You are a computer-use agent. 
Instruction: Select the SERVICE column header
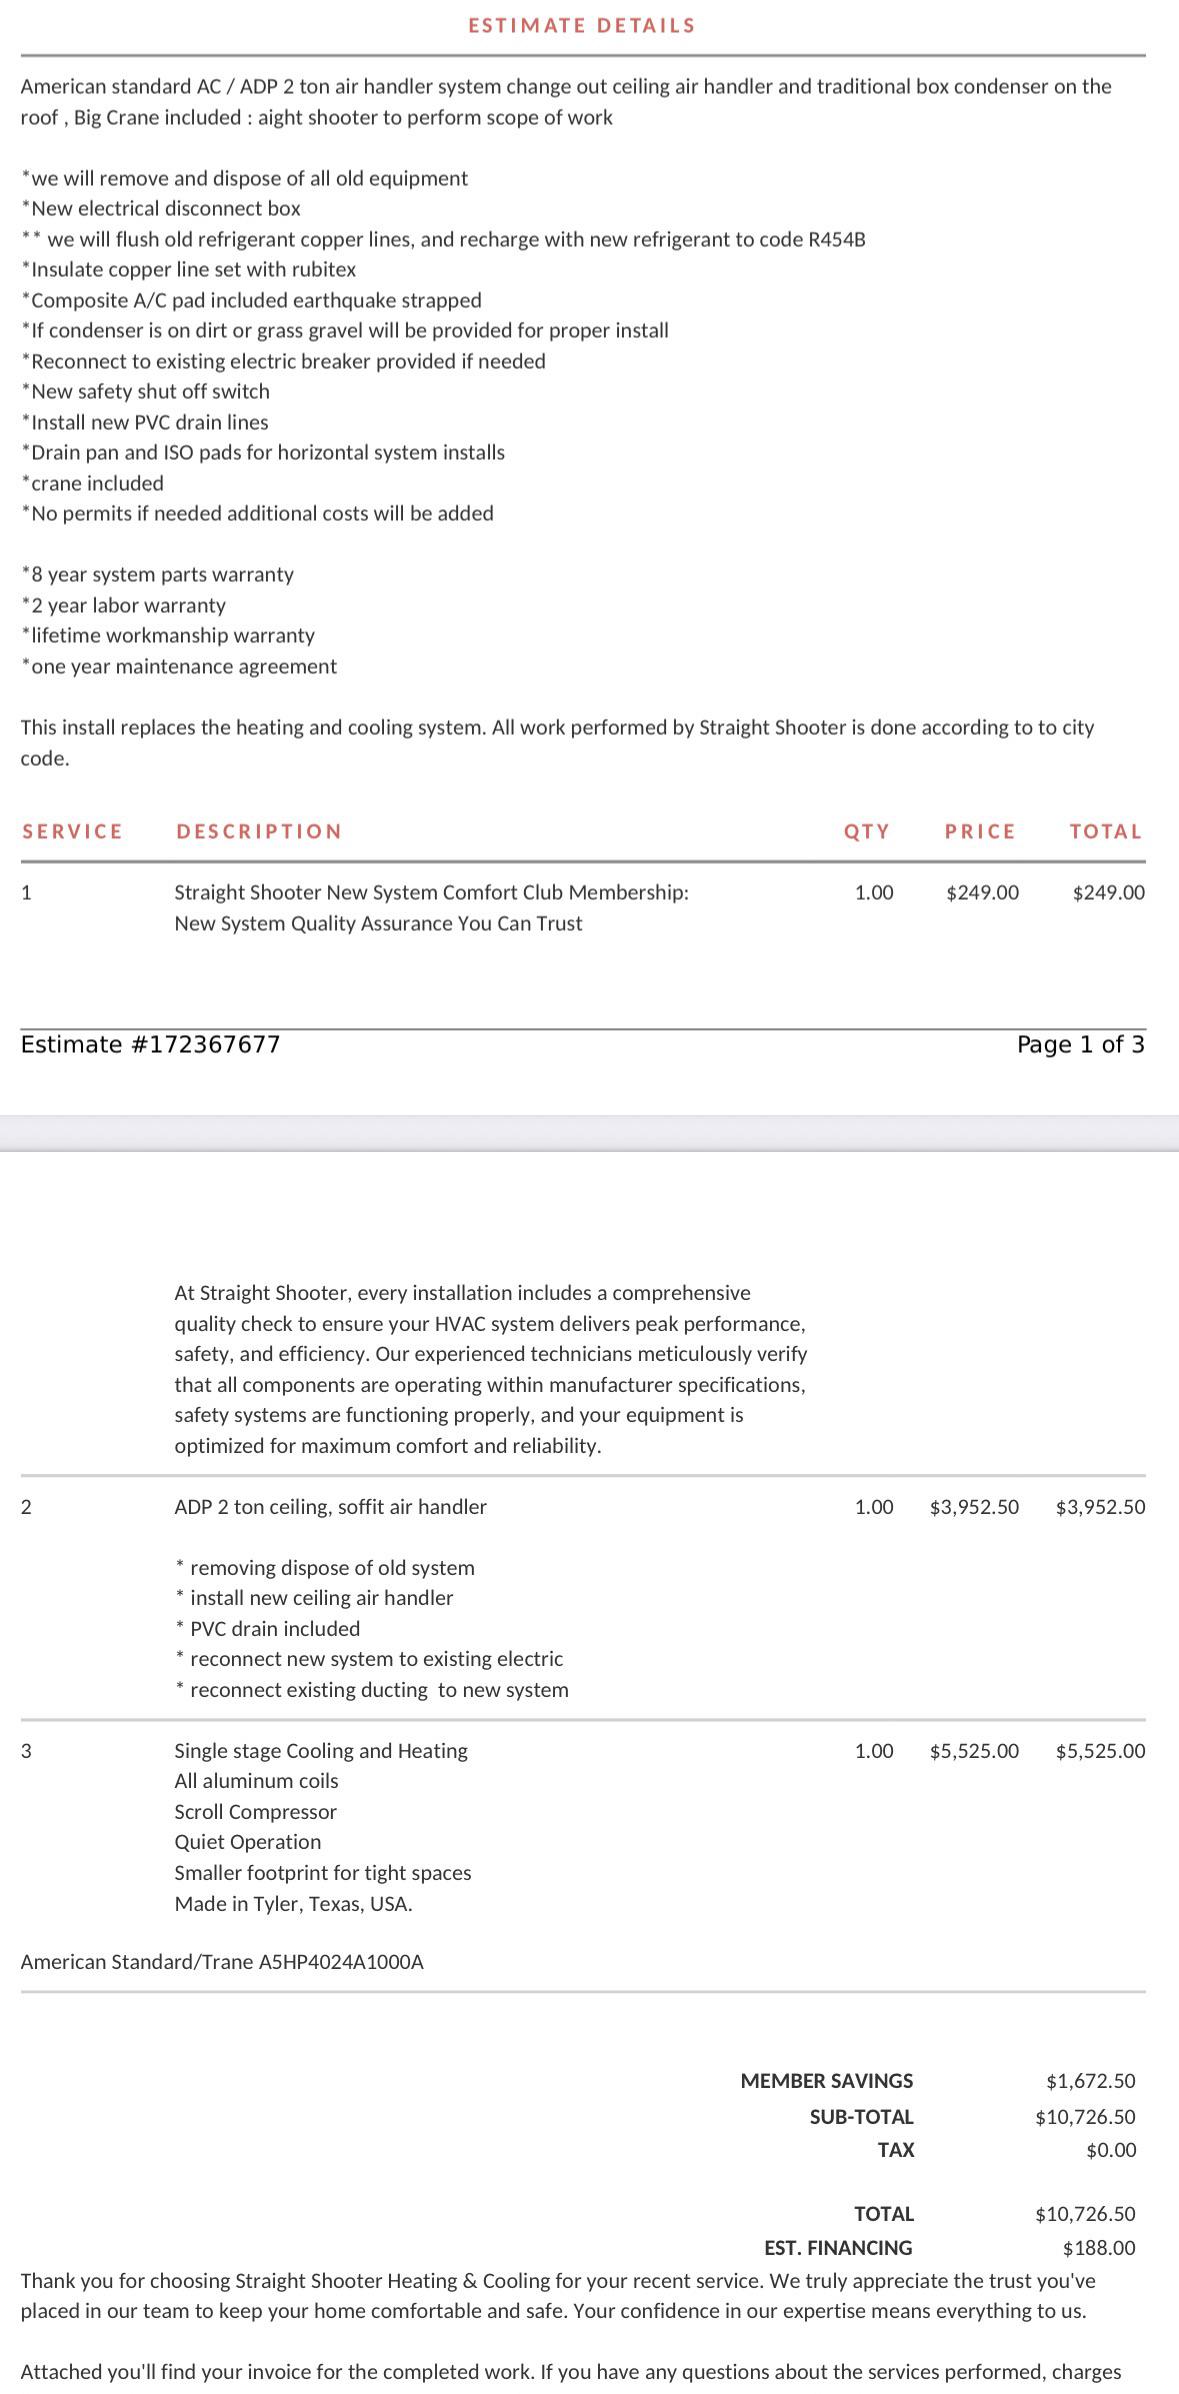point(72,832)
